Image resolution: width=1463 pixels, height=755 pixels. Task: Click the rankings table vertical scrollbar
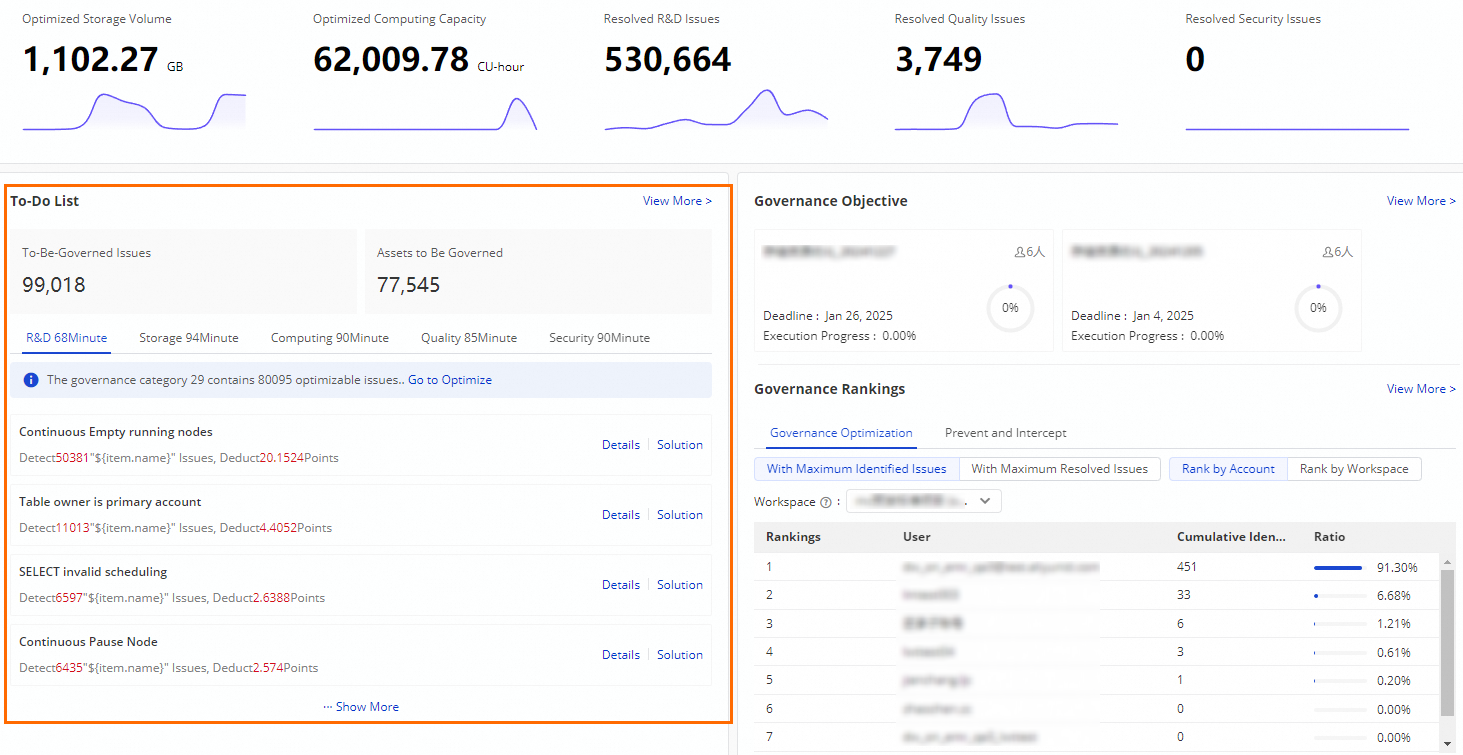click(1447, 643)
